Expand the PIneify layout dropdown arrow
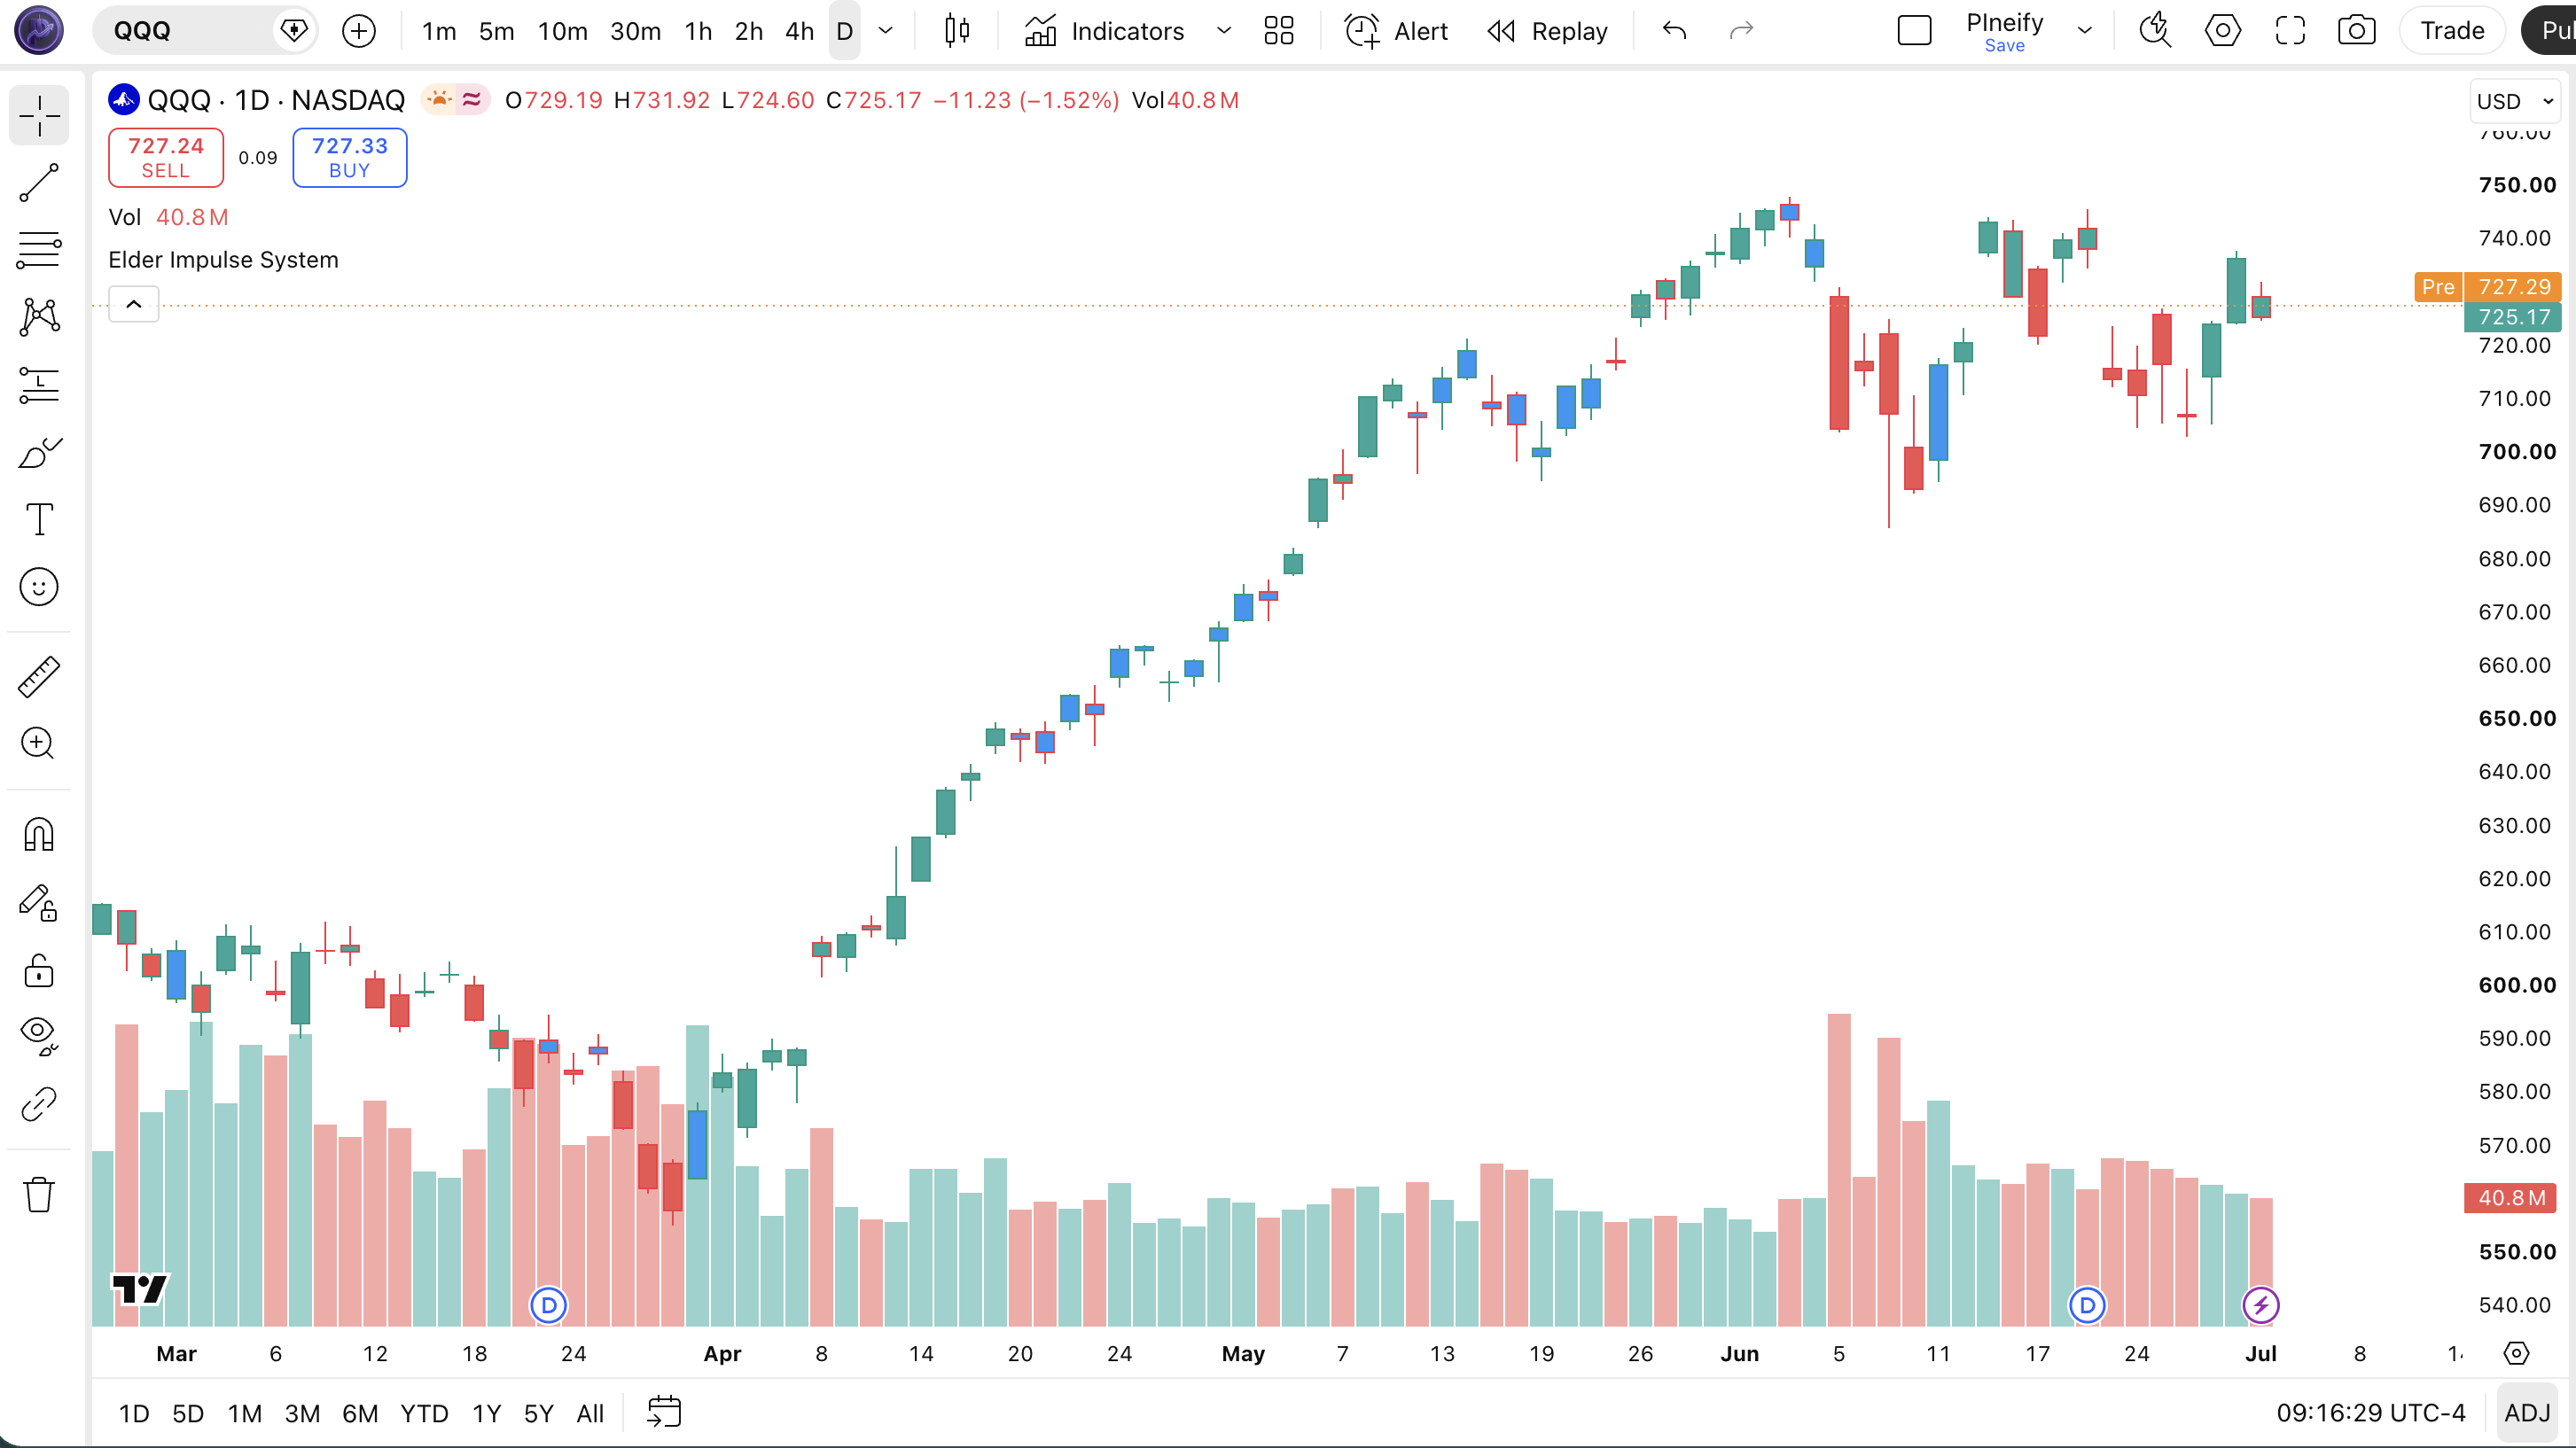 pyautogui.click(x=2085, y=31)
